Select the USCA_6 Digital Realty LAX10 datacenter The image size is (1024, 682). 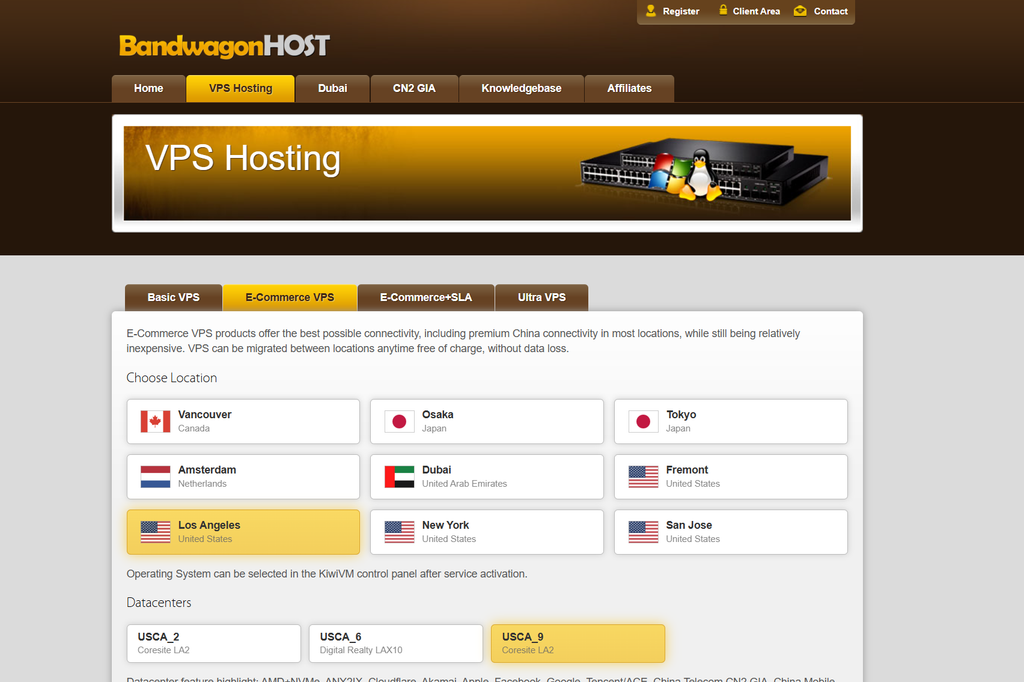tap(396, 643)
